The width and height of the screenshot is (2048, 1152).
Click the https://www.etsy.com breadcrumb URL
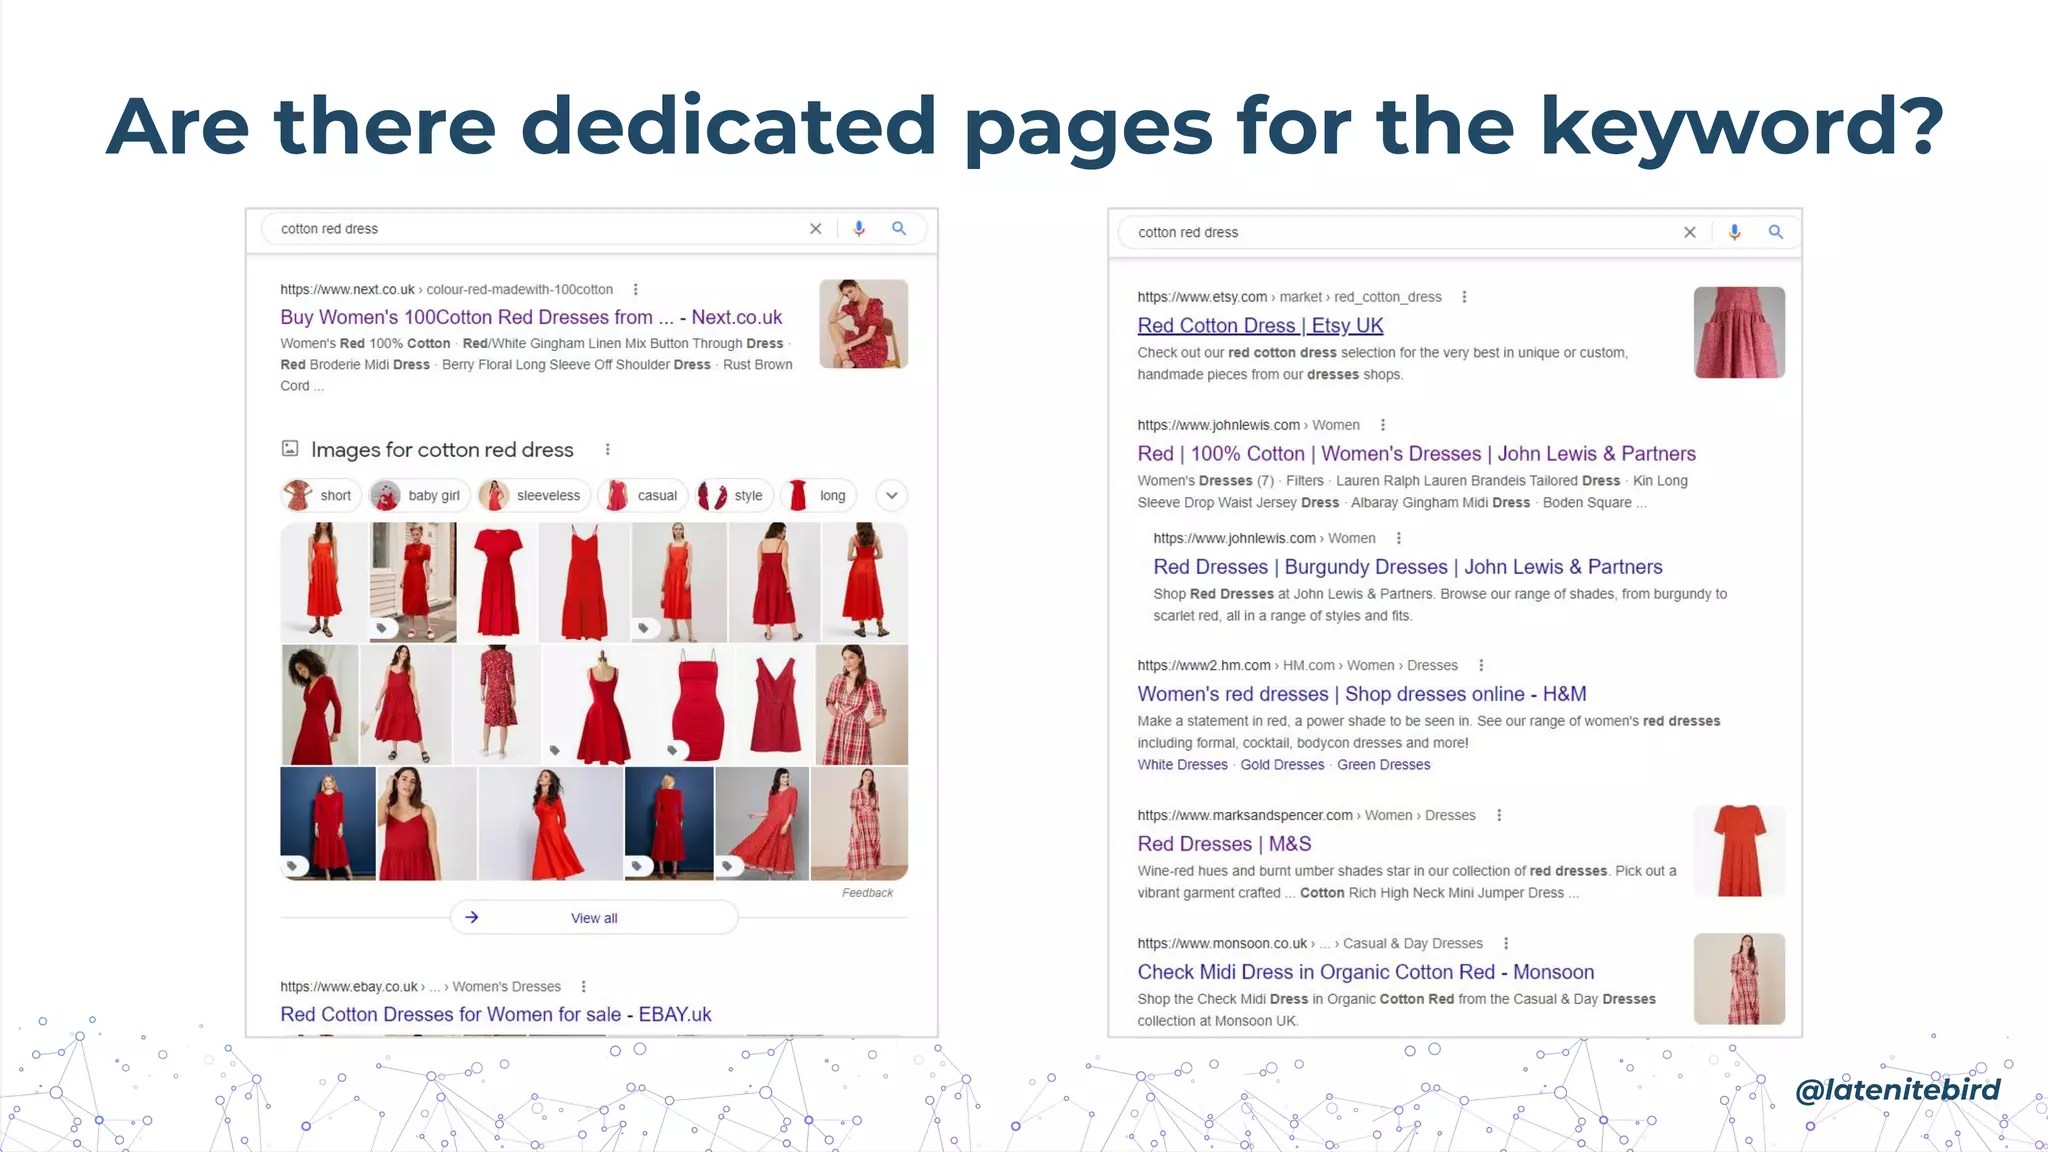tap(1202, 297)
